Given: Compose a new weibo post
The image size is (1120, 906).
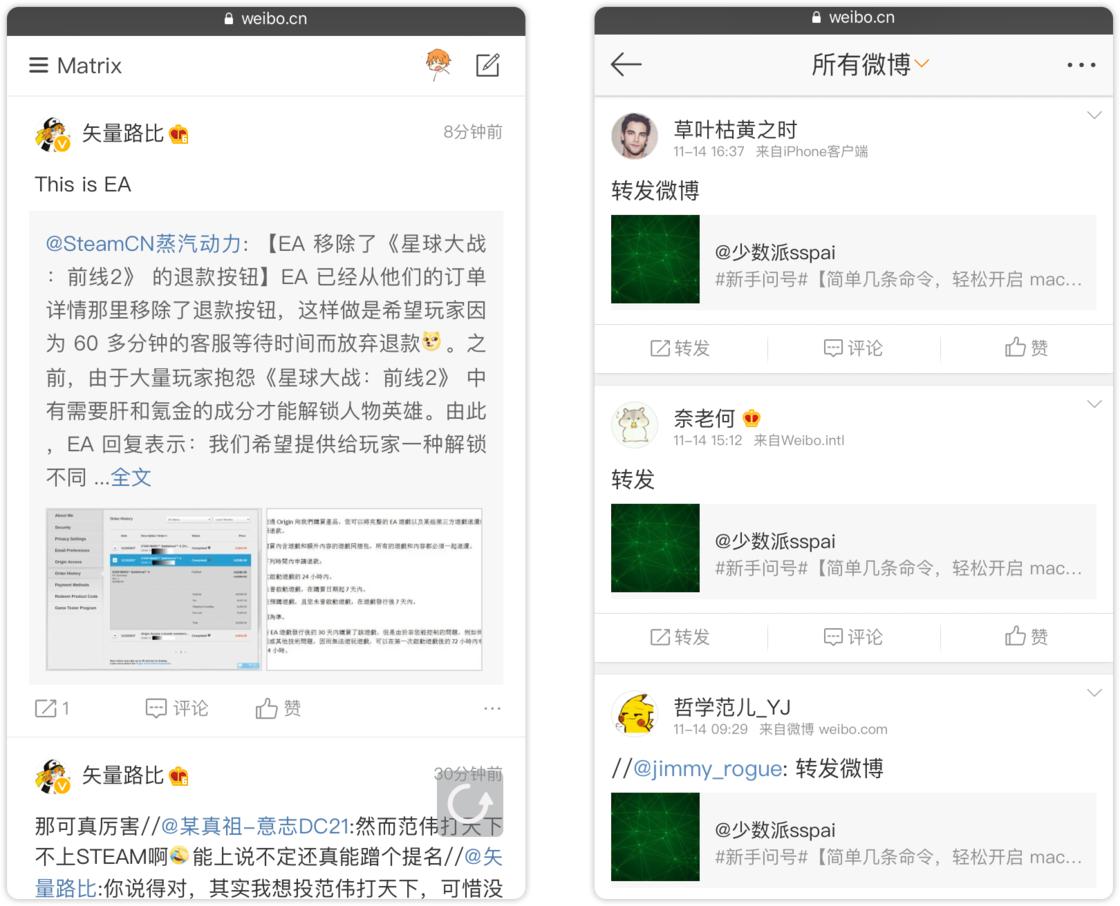Looking at the screenshot, I should coord(488,65).
